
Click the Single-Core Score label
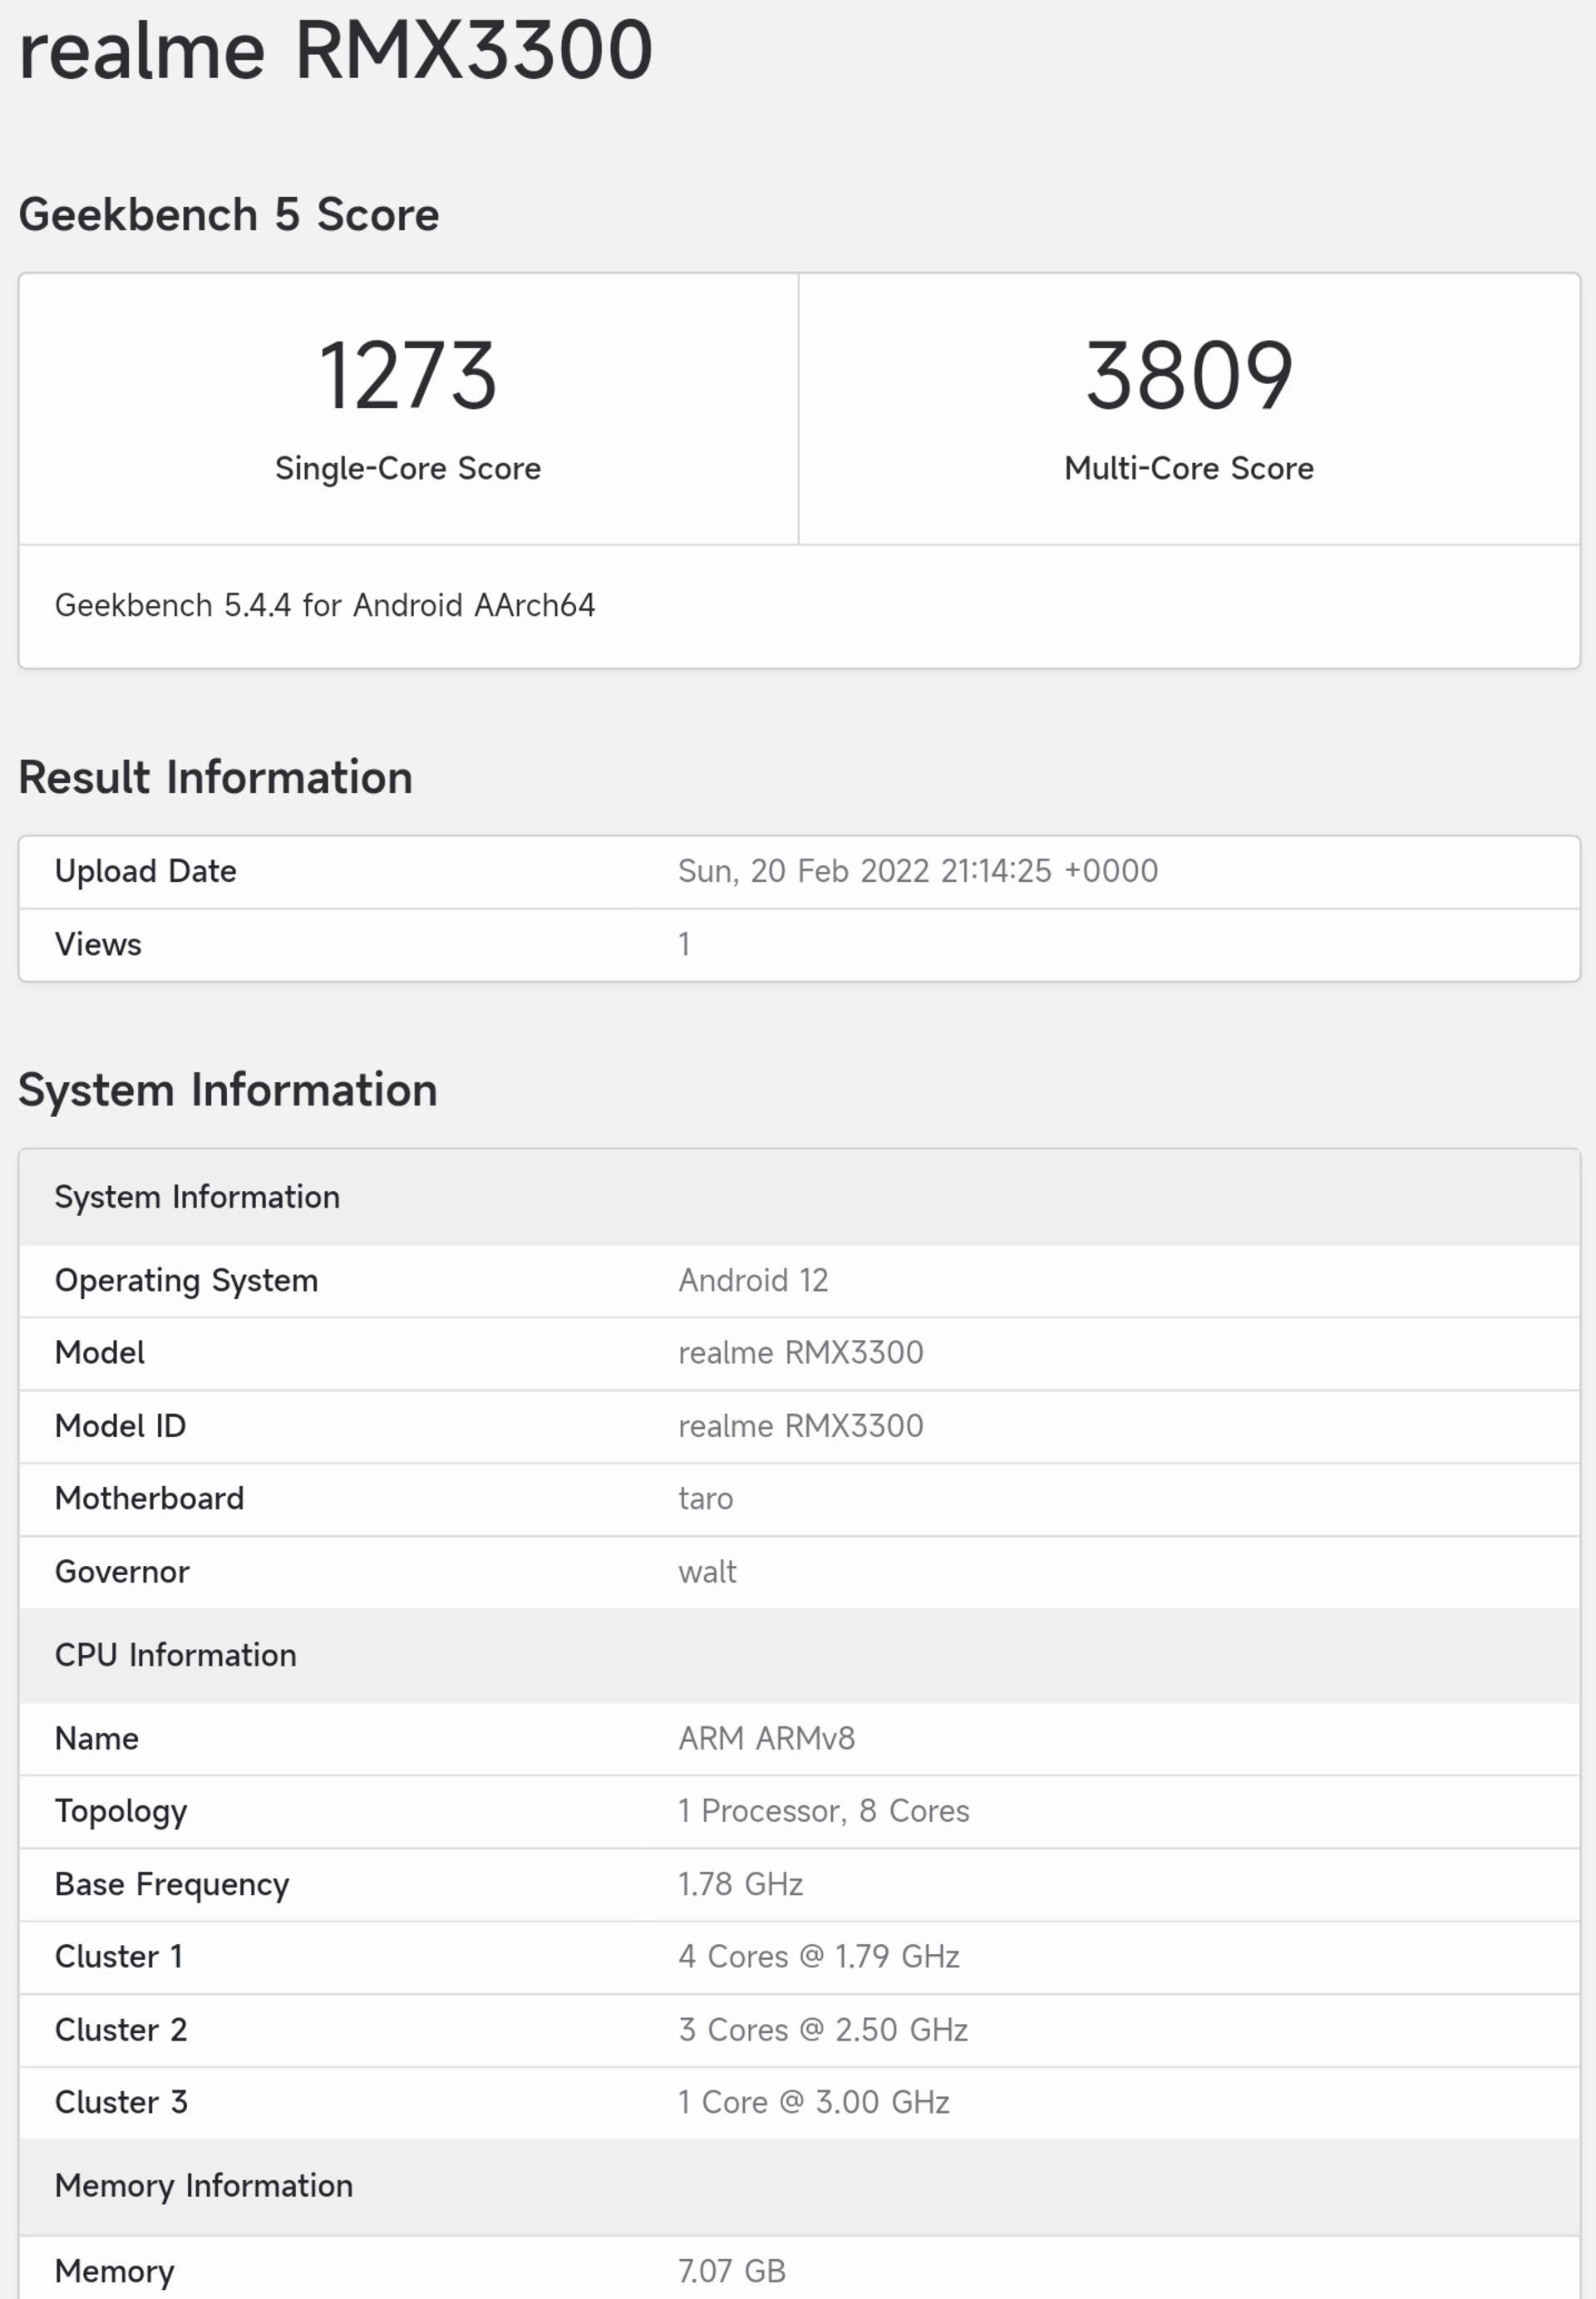407,468
